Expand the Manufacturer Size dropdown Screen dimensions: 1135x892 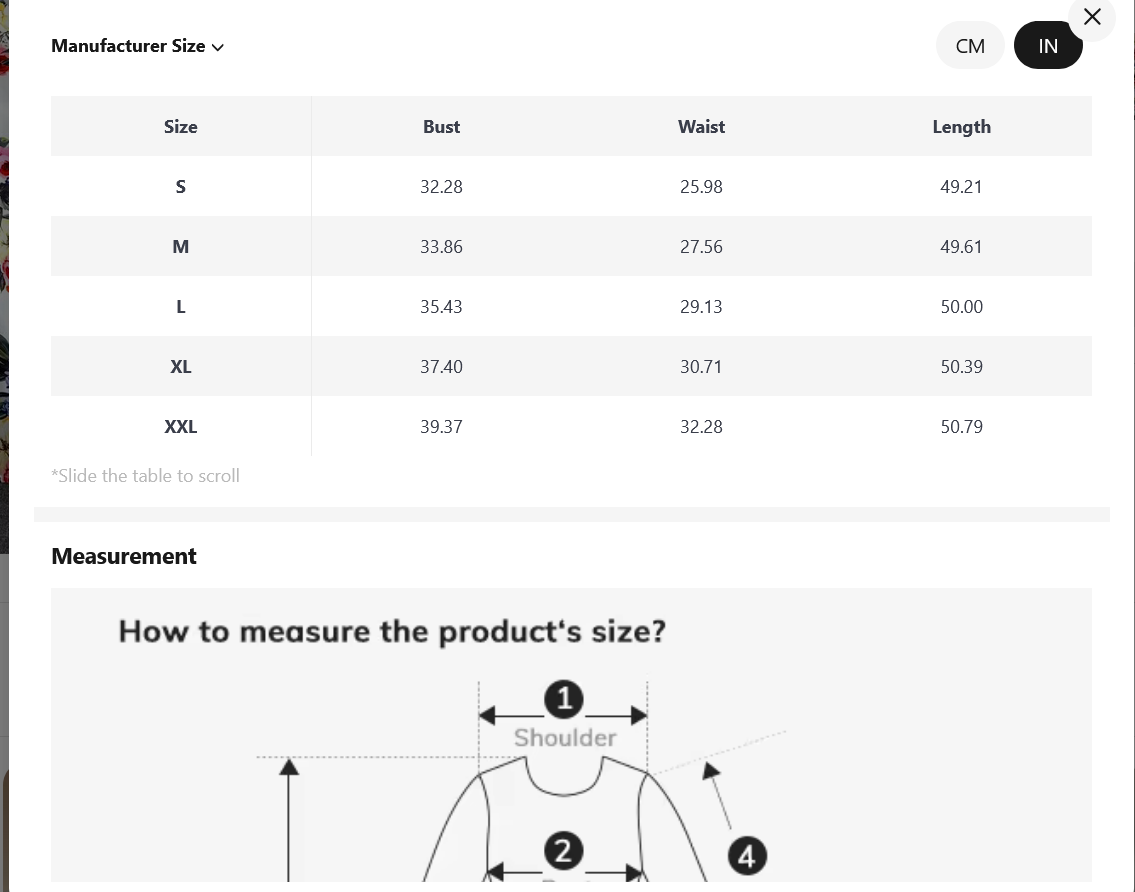click(x=138, y=46)
